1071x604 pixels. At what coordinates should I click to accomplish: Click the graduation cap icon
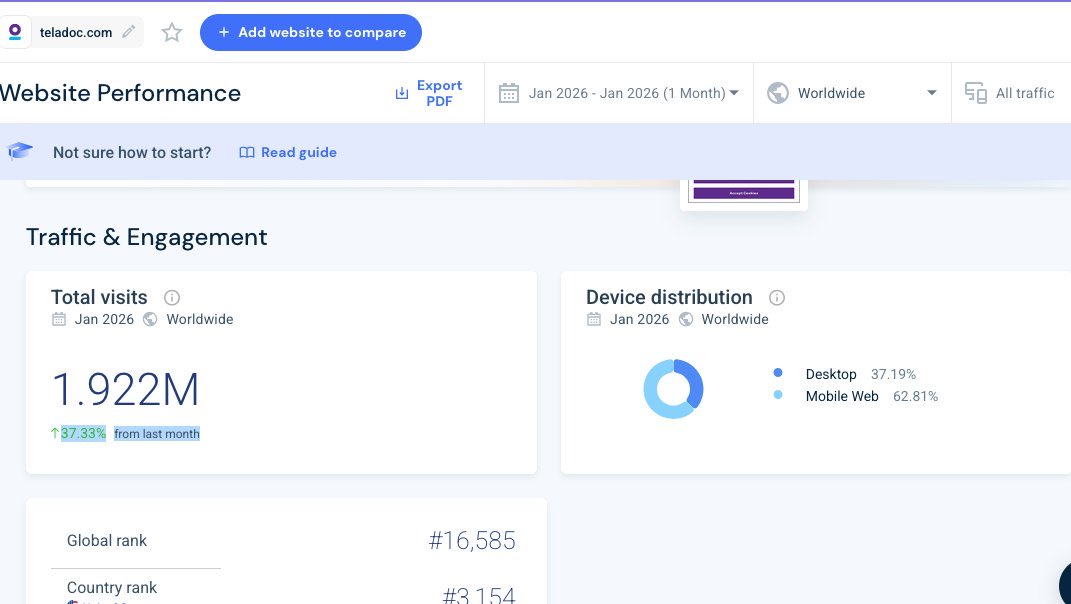click(x=20, y=151)
